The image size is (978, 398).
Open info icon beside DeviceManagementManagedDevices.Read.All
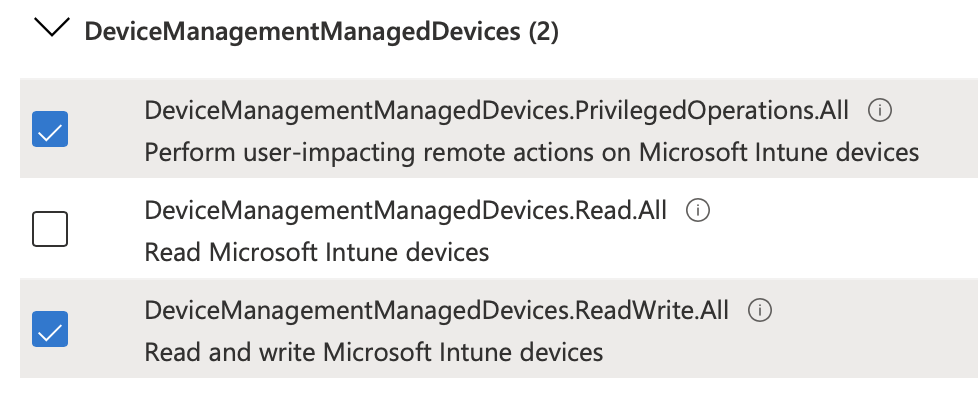(697, 211)
